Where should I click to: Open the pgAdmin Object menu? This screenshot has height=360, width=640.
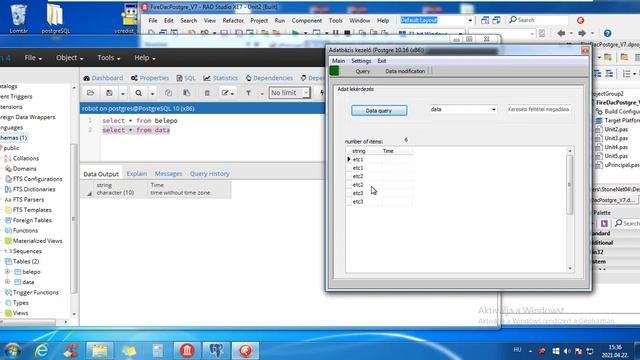pos(69,58)
